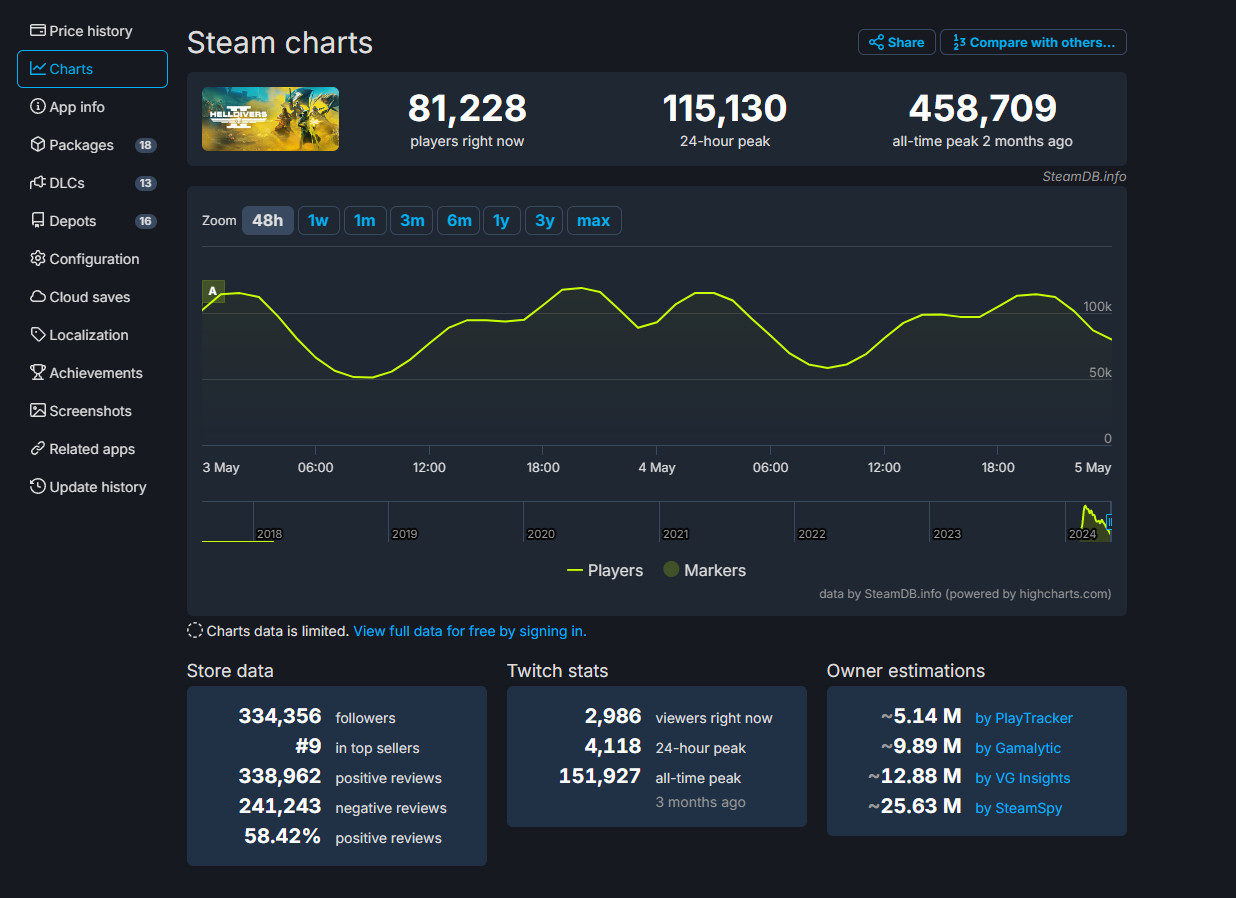Viewport: 1236px width, 898px height.
Task: Click the Helldivers 2 game thumbnail
Action: 270,119
